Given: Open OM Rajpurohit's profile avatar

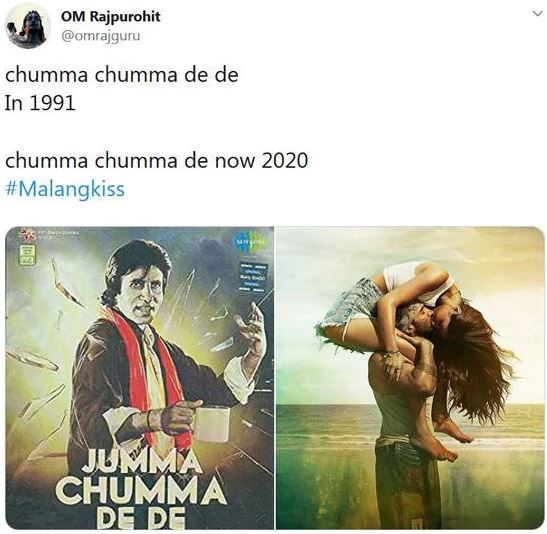Looking at the screenshot, I should (28, 27).
